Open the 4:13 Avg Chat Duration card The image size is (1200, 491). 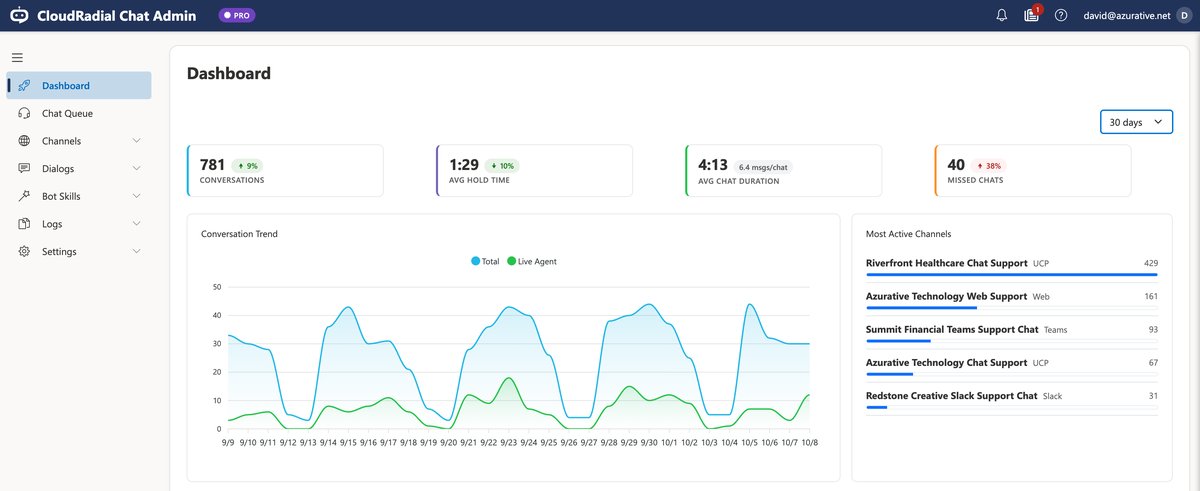(783, 170)
